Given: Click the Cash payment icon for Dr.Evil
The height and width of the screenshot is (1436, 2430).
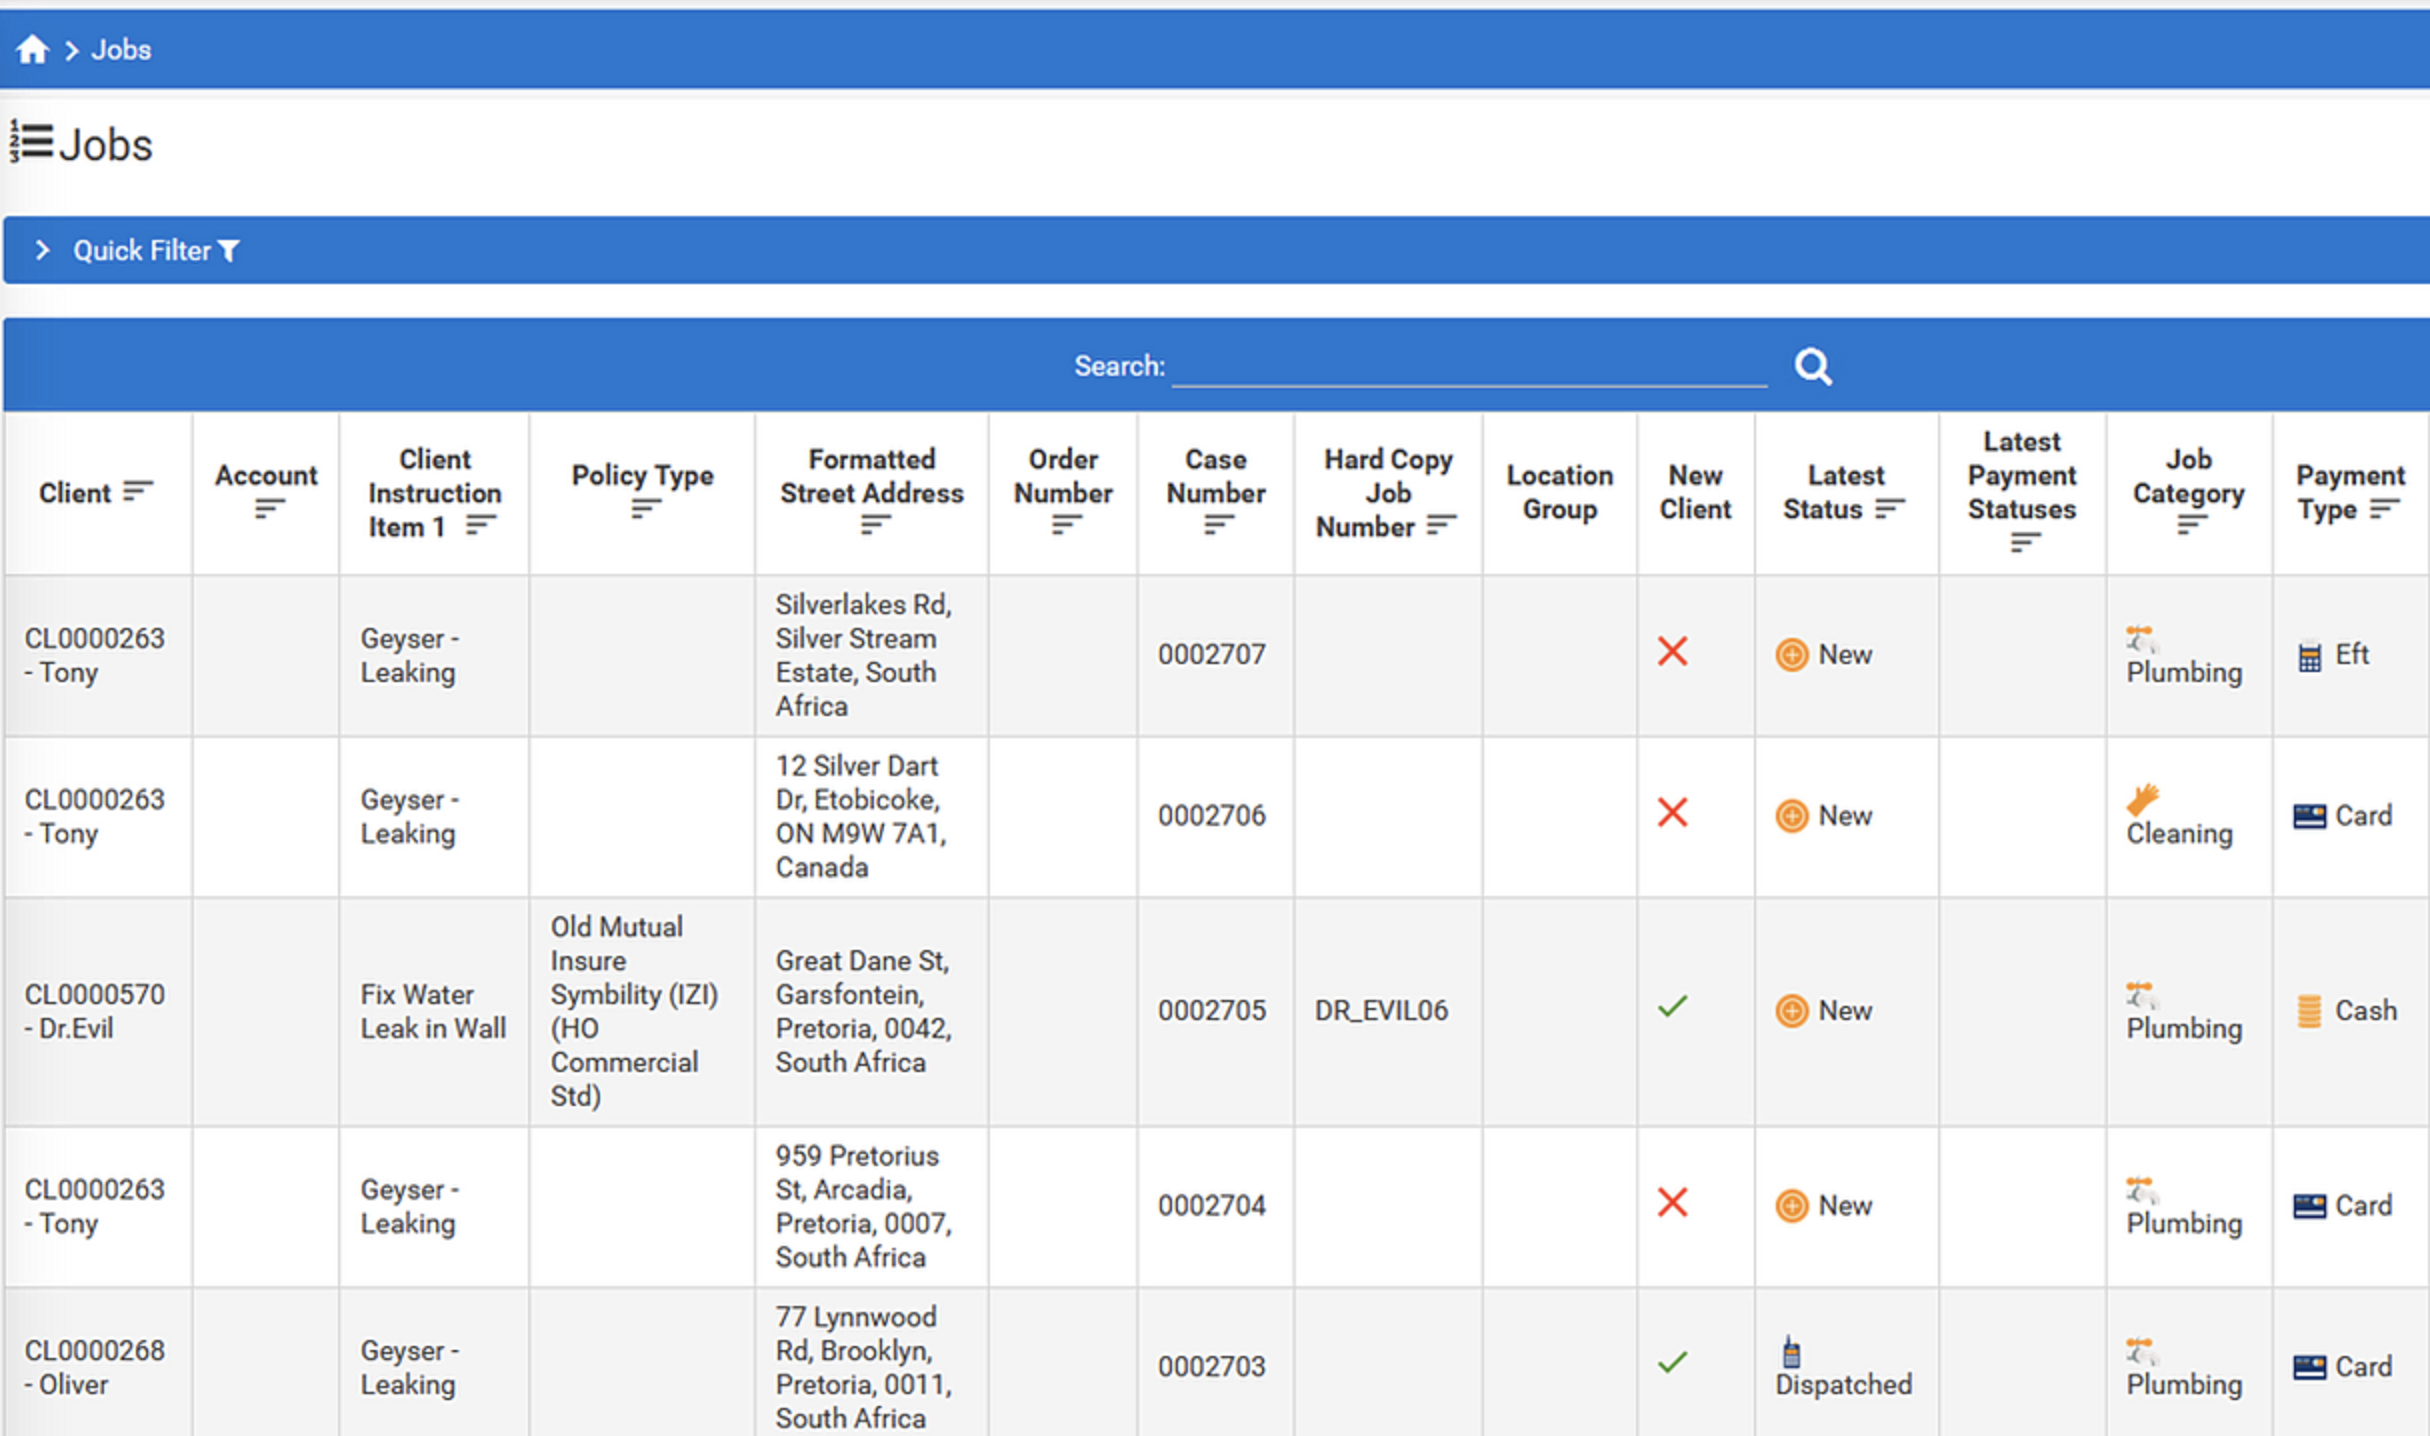Looking at the screenshot, I should point(2309,1011).
